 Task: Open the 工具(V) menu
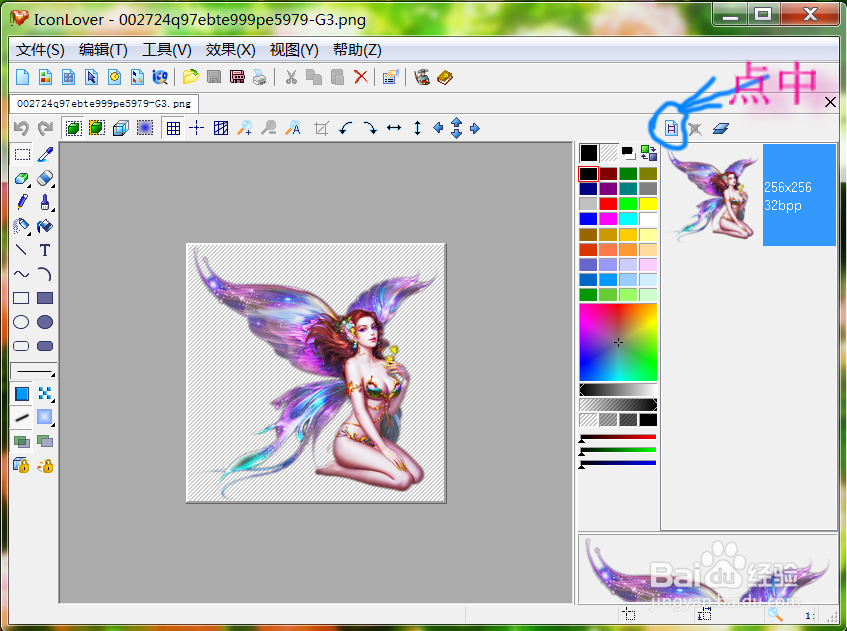(167, 50)
